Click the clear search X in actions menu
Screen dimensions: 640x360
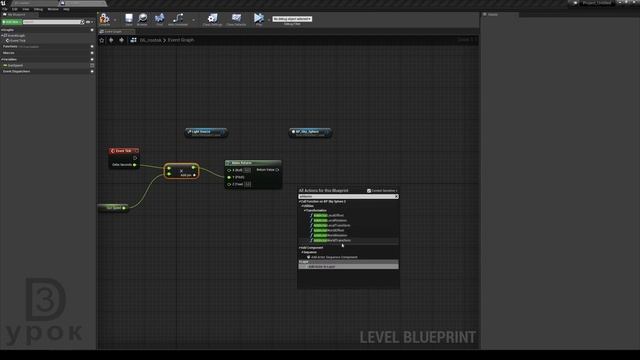pyautogui.click(x=396, y=197)
